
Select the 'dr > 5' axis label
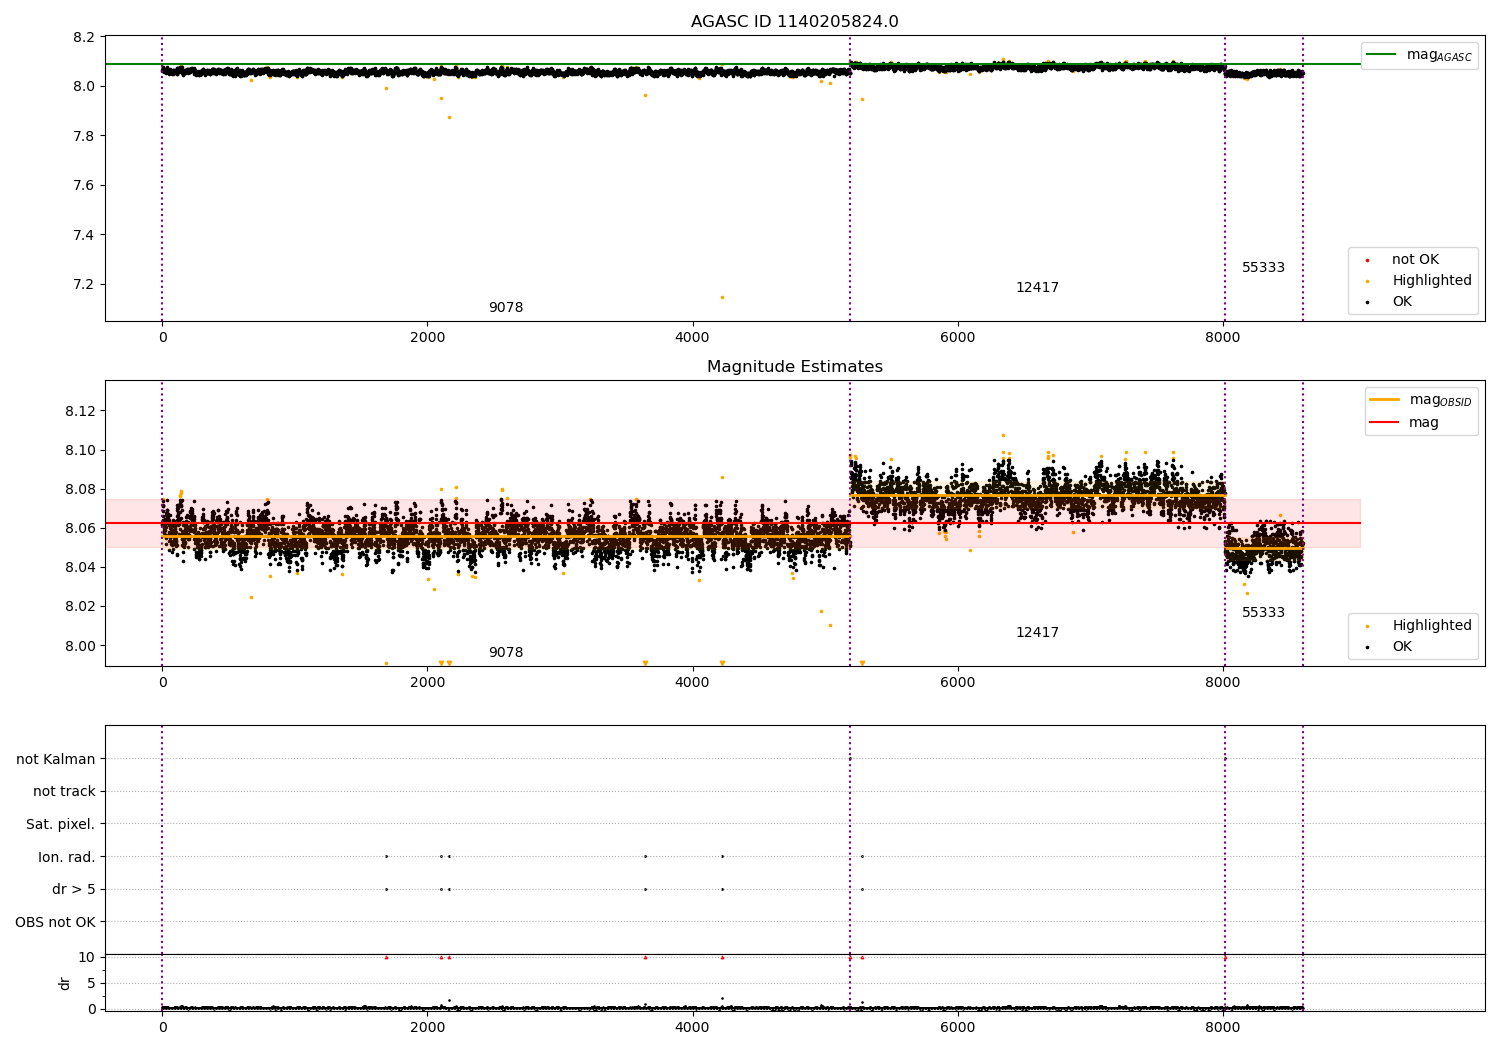74,890
